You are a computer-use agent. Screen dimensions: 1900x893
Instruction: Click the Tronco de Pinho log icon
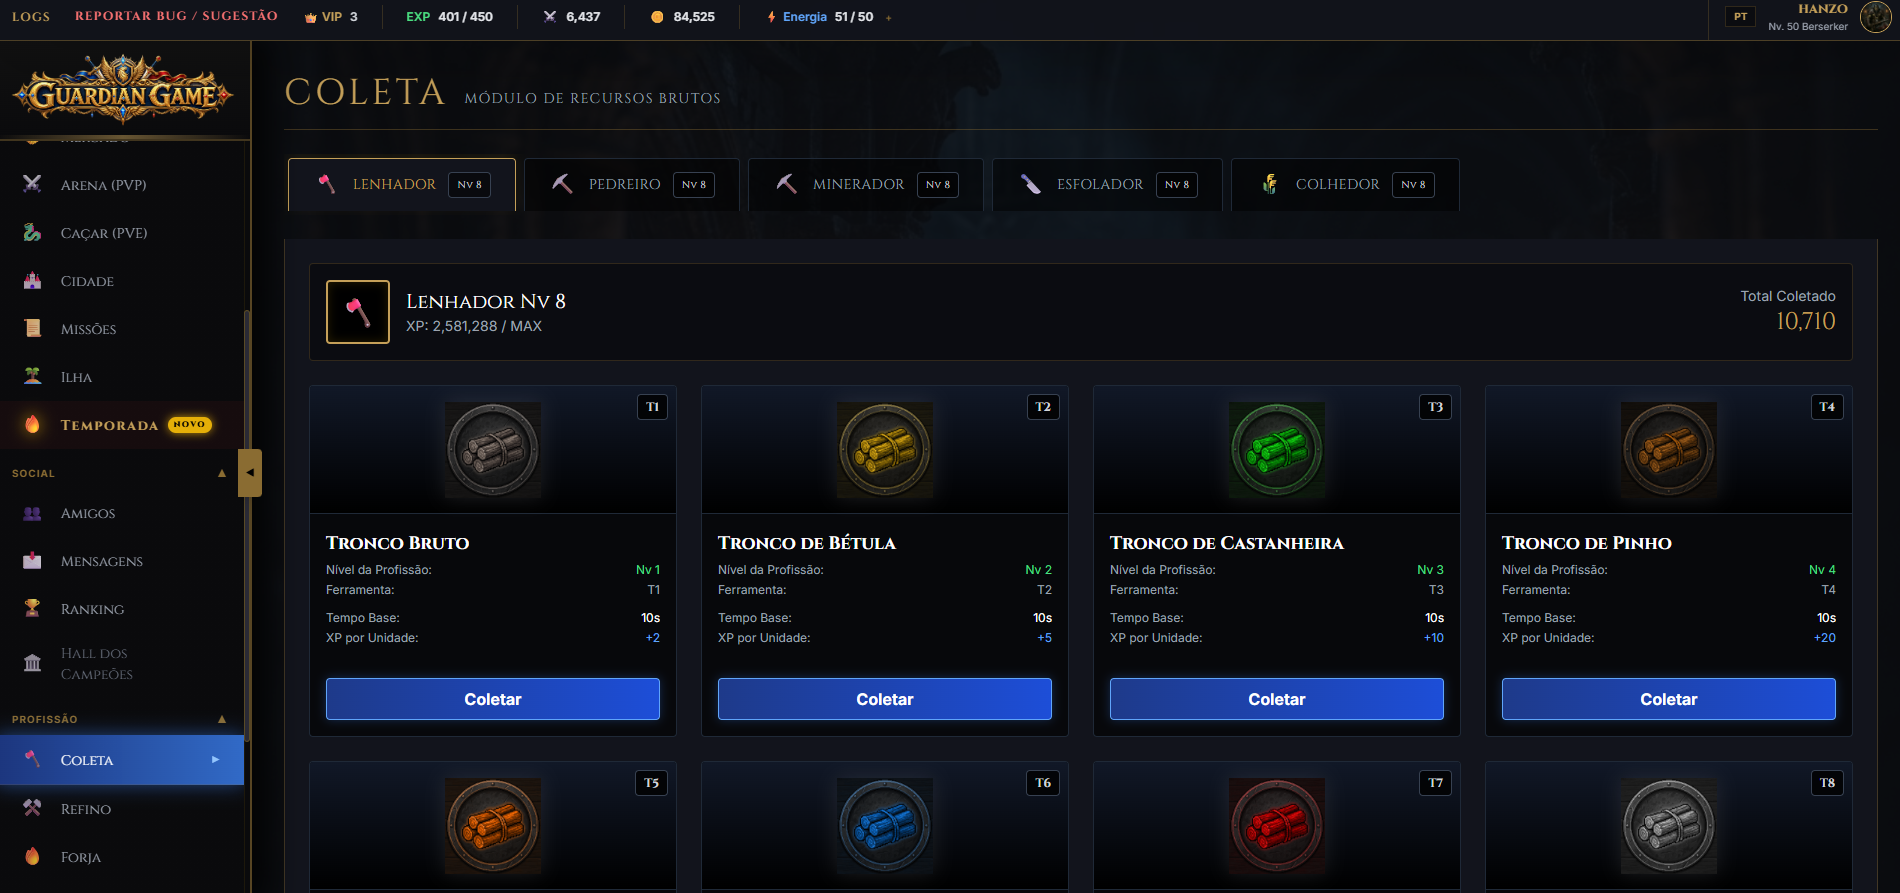coord(1669,450)
